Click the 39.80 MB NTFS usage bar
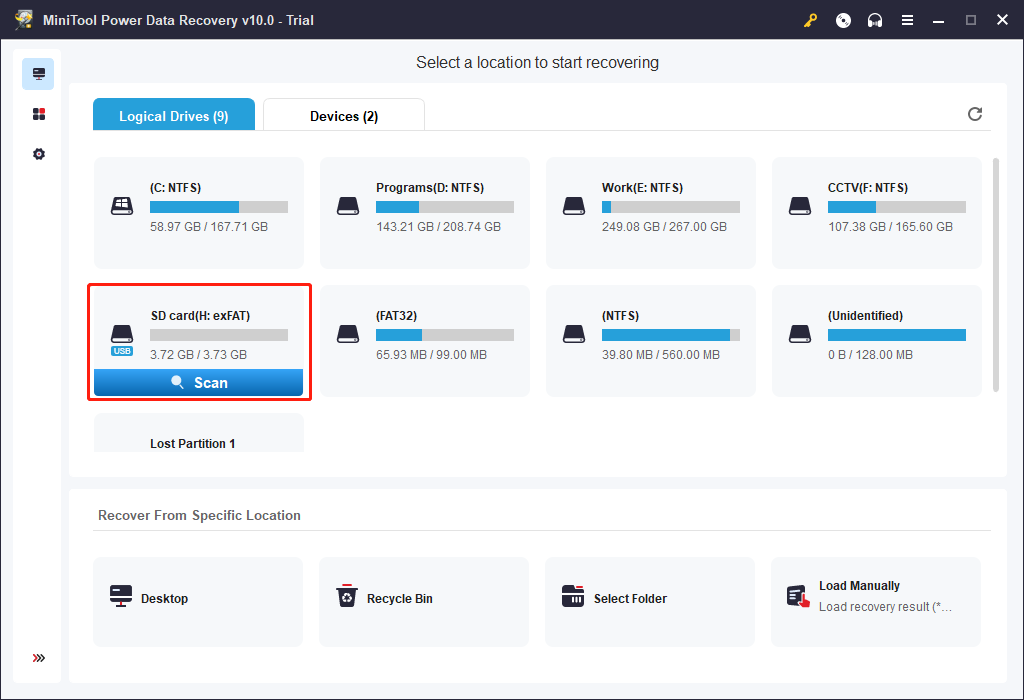This screenshot has height=700, width=1024. [x=671, y=335]
